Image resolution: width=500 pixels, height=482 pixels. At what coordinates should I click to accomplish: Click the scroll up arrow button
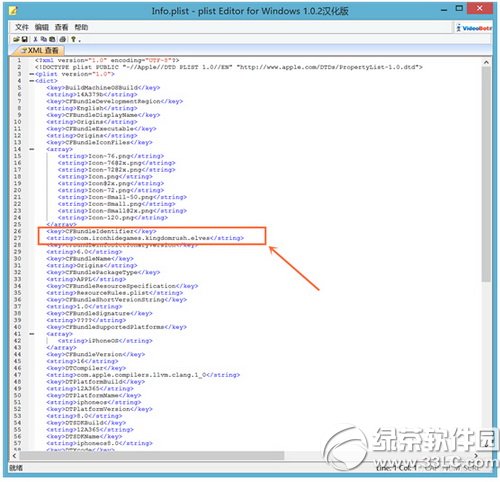tap(486, 62)
